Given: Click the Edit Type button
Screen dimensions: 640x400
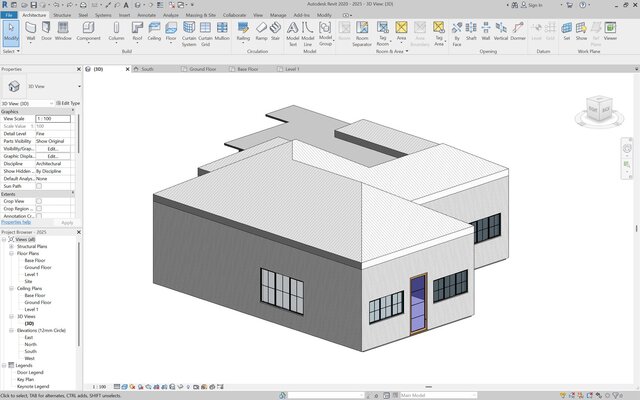Looking at the screenshot, I should coord(69,103).
